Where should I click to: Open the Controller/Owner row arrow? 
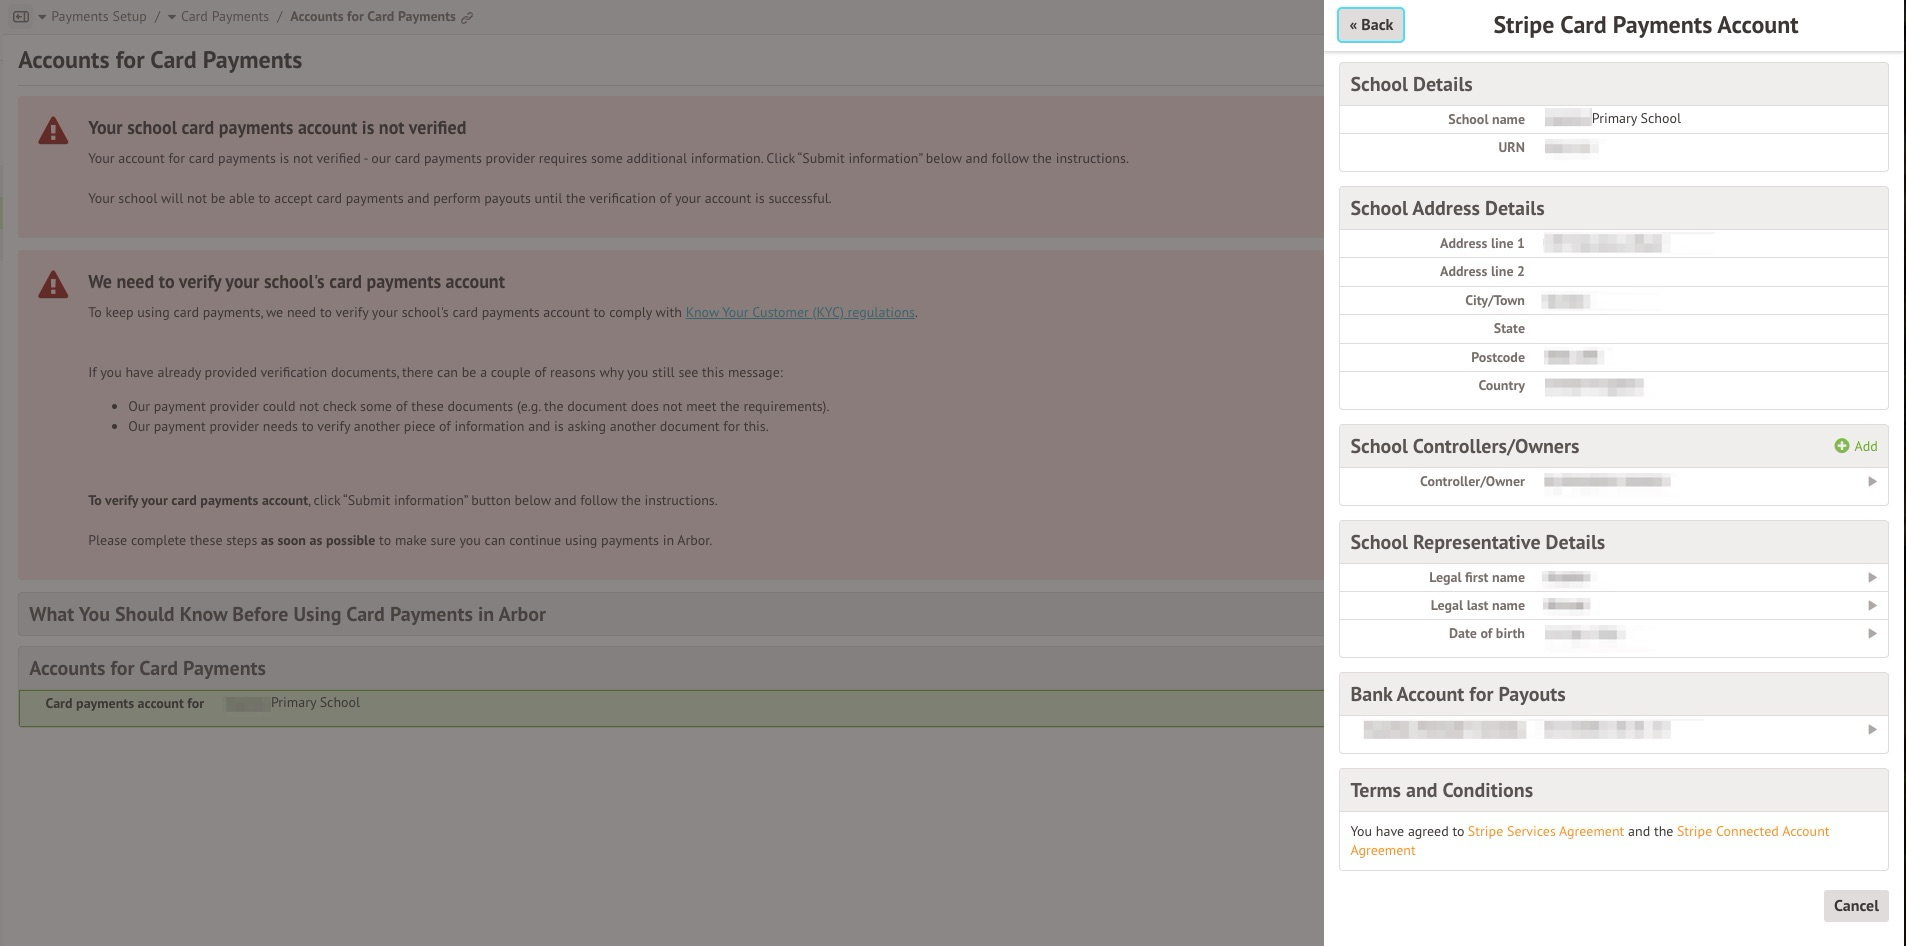click(x=1871, y=482)
